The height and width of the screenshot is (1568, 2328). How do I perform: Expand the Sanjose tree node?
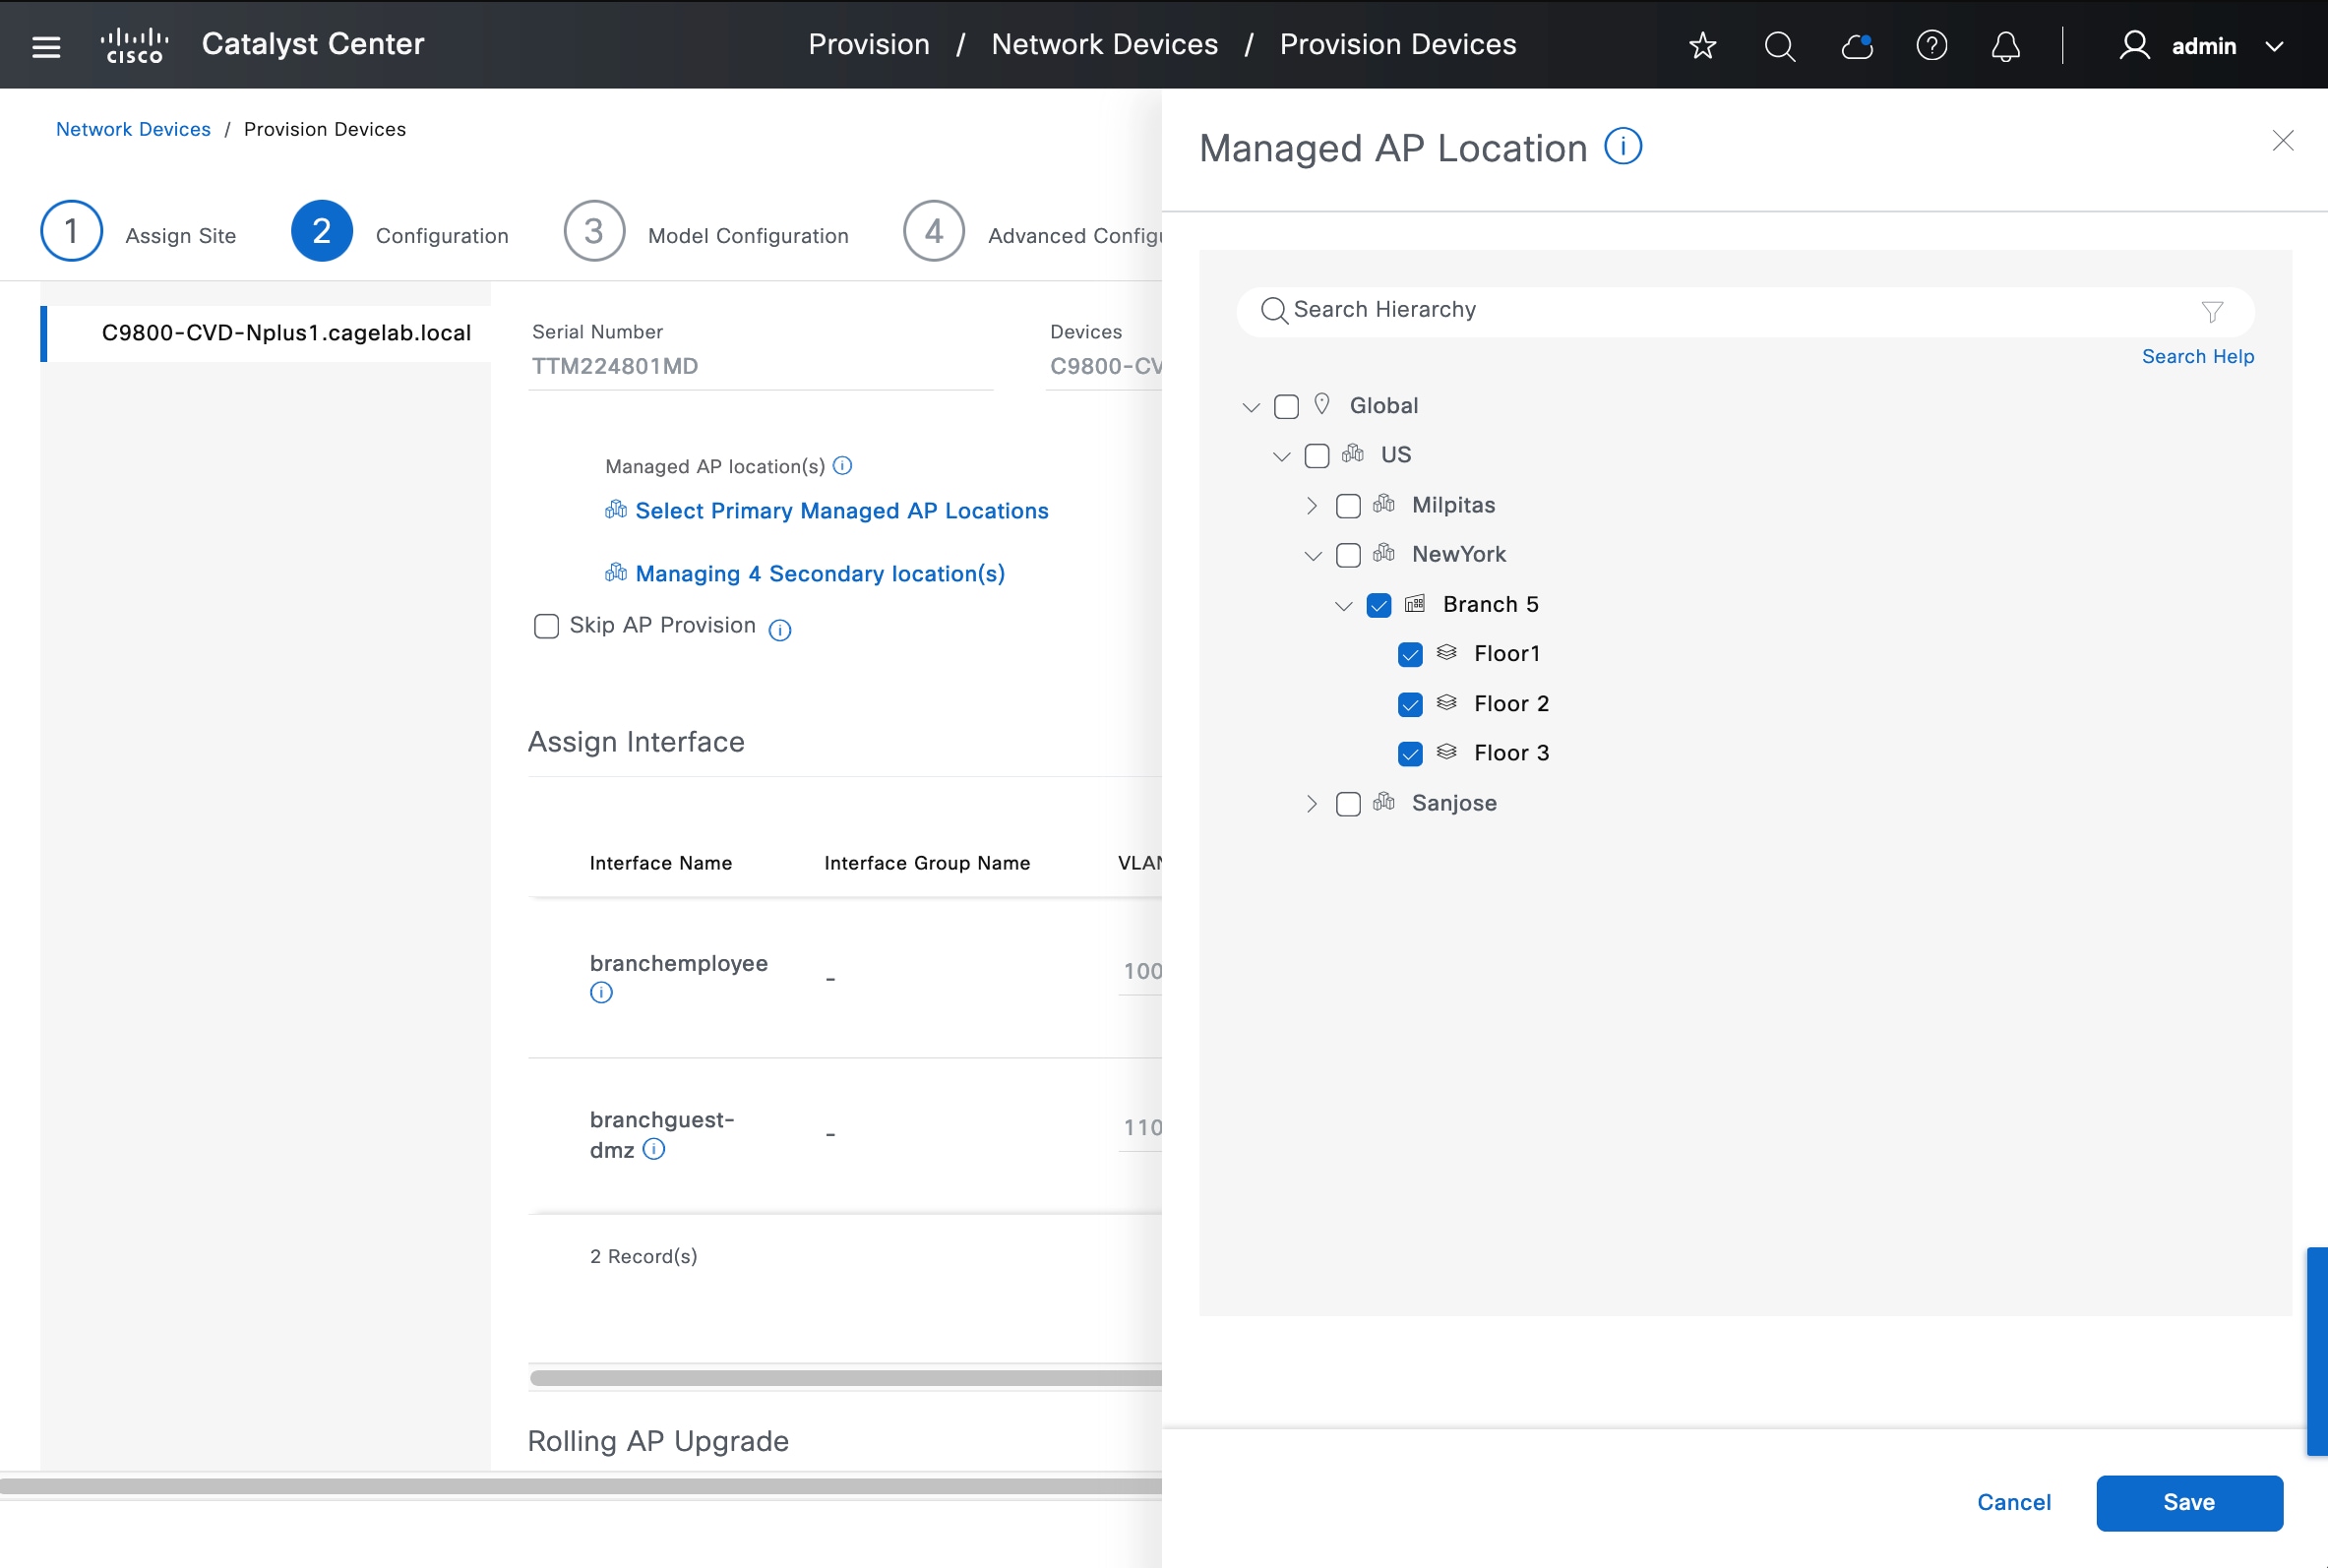1311,804
